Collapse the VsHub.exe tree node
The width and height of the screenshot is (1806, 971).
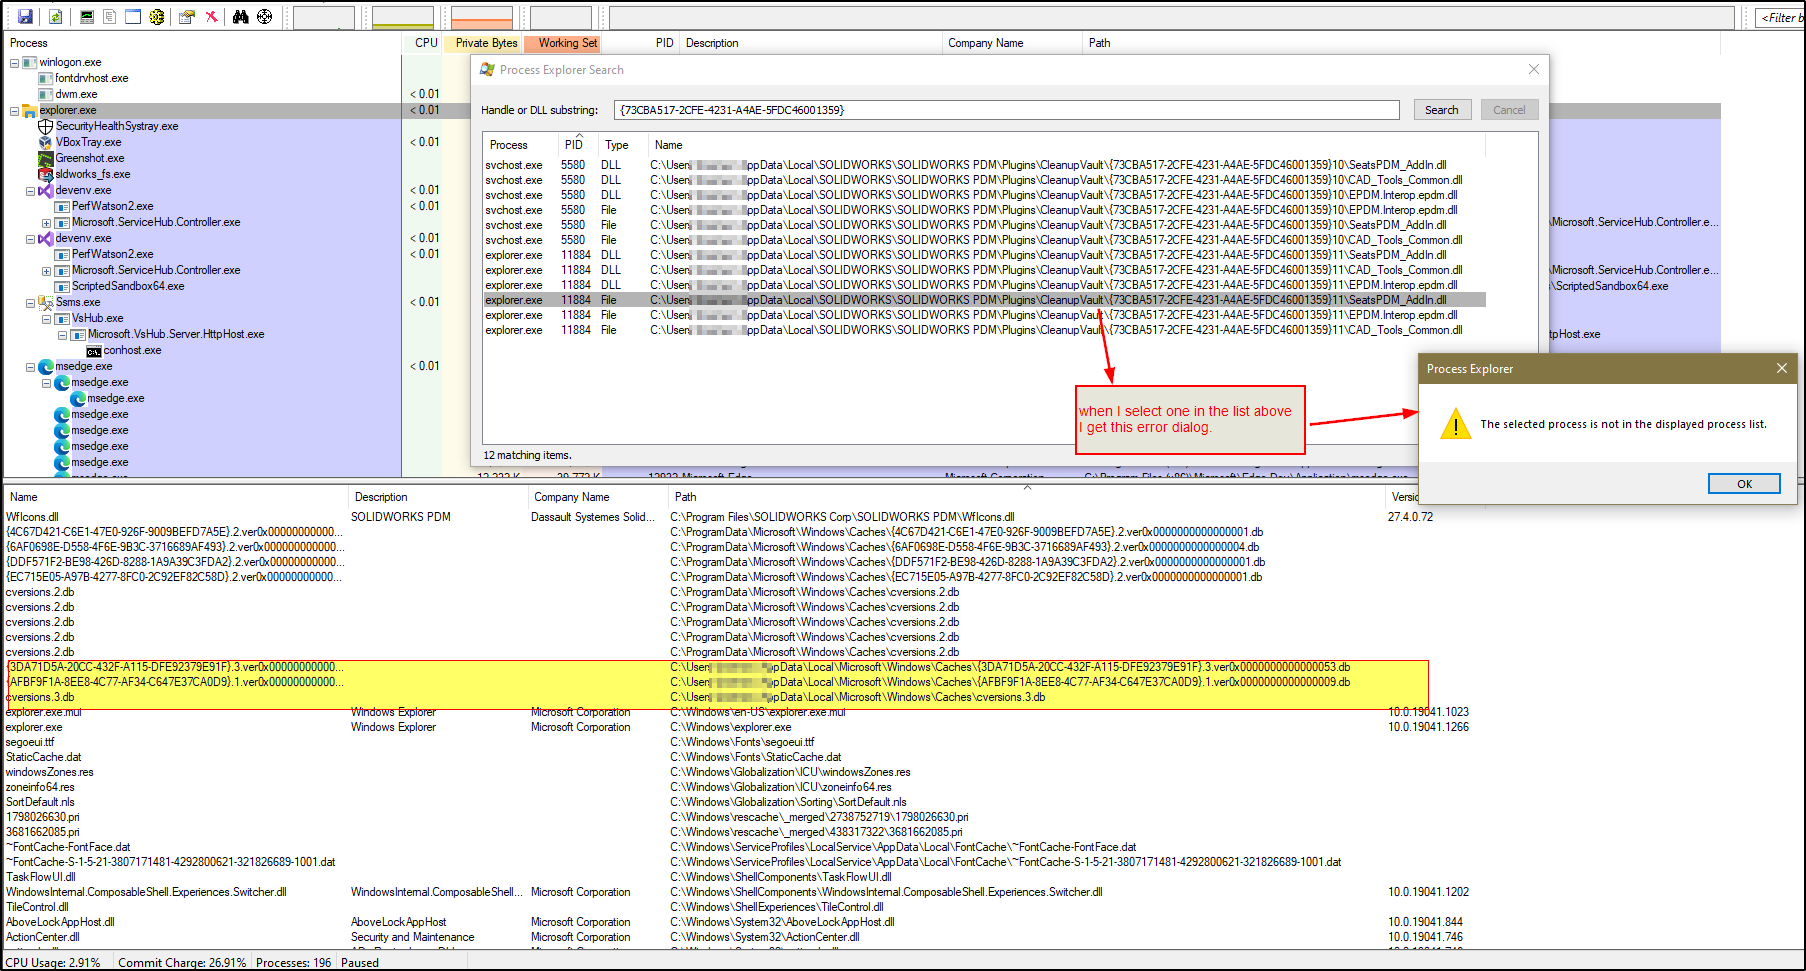(x=46, y=319)
